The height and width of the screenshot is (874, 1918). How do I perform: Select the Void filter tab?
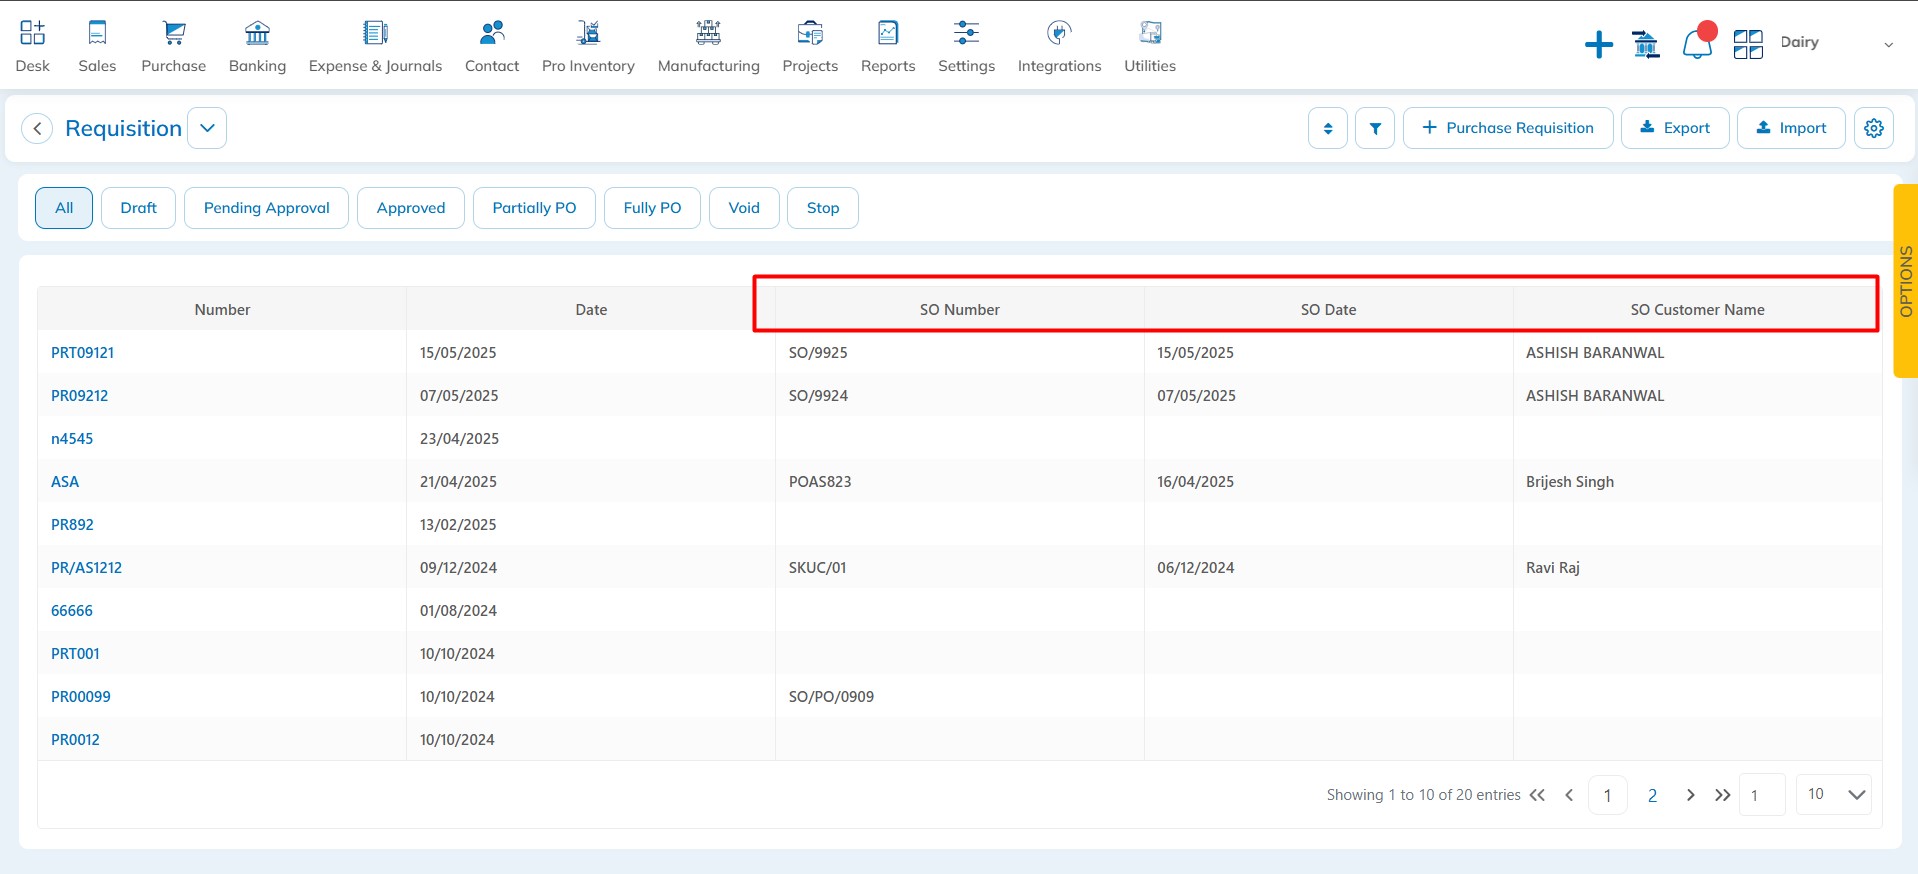744,208
